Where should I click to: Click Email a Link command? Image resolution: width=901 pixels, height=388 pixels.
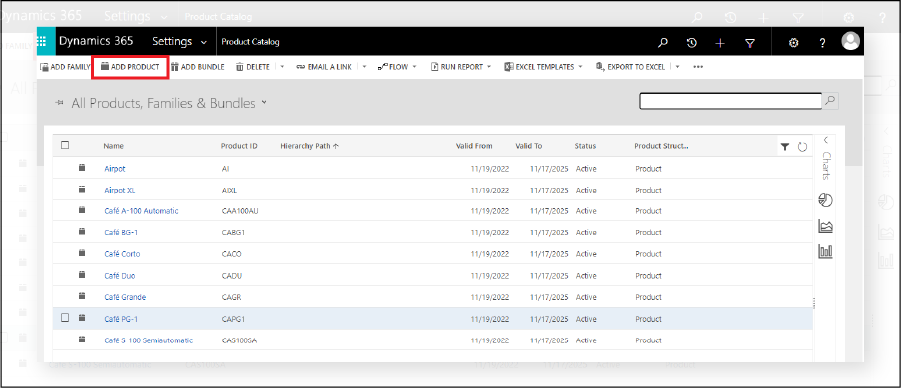coord(324,67)
